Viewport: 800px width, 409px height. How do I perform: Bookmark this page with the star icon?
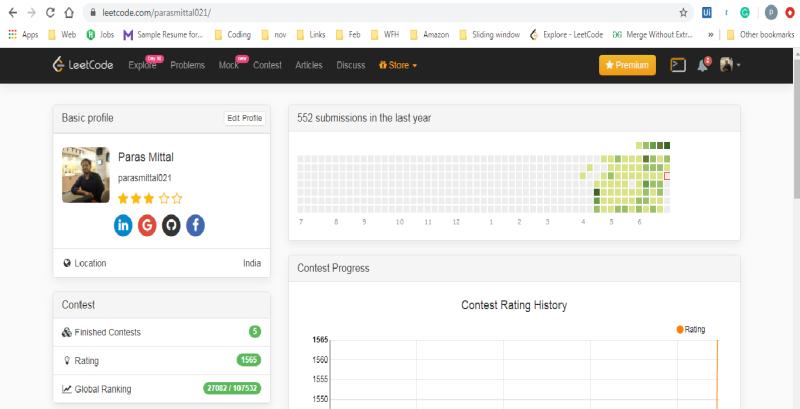(683, 13)
